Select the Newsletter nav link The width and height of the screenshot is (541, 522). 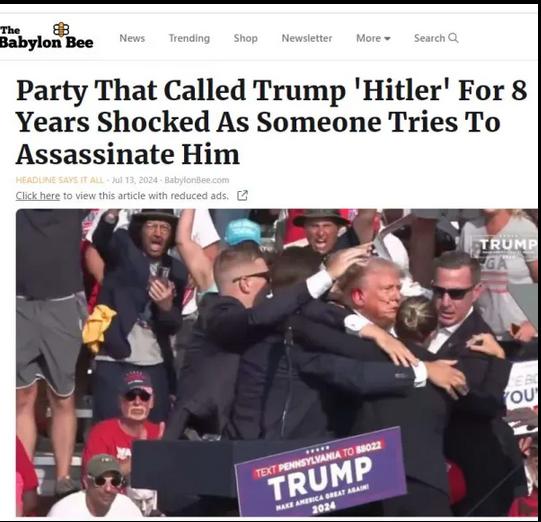[307, 38]
